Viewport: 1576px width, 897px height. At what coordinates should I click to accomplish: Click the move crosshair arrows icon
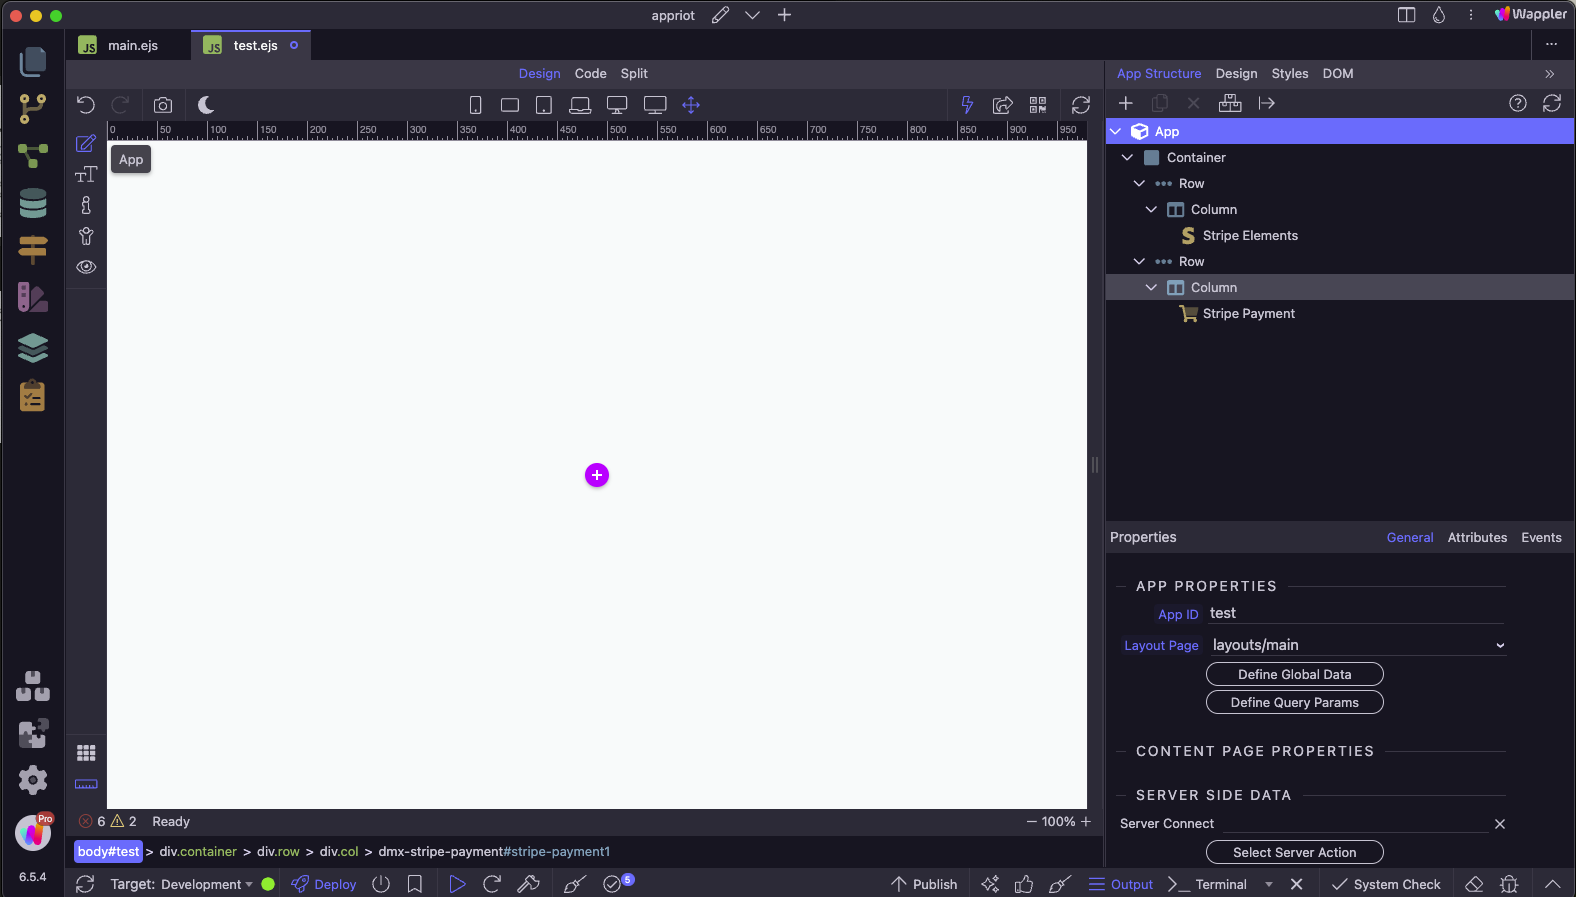pos(691,105)
